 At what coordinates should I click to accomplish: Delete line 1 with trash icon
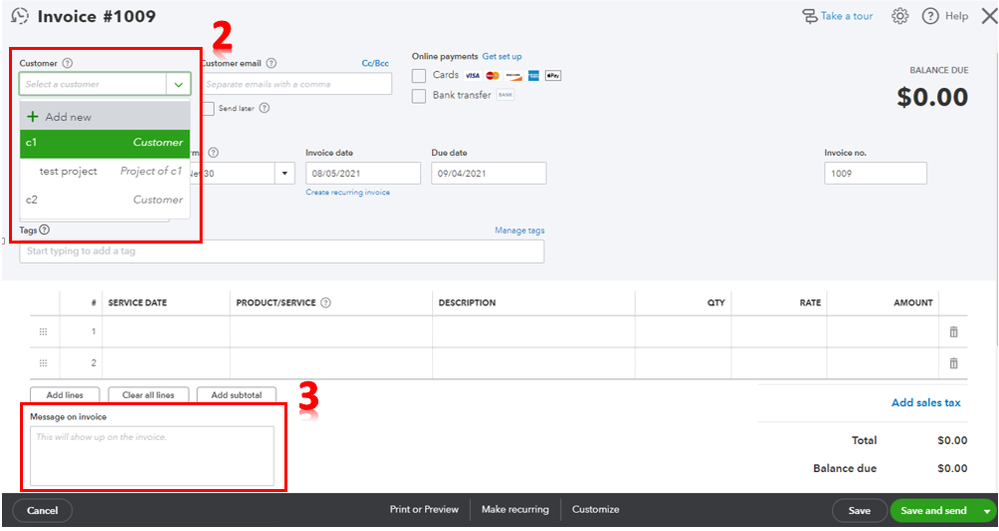tap(953, 331)
